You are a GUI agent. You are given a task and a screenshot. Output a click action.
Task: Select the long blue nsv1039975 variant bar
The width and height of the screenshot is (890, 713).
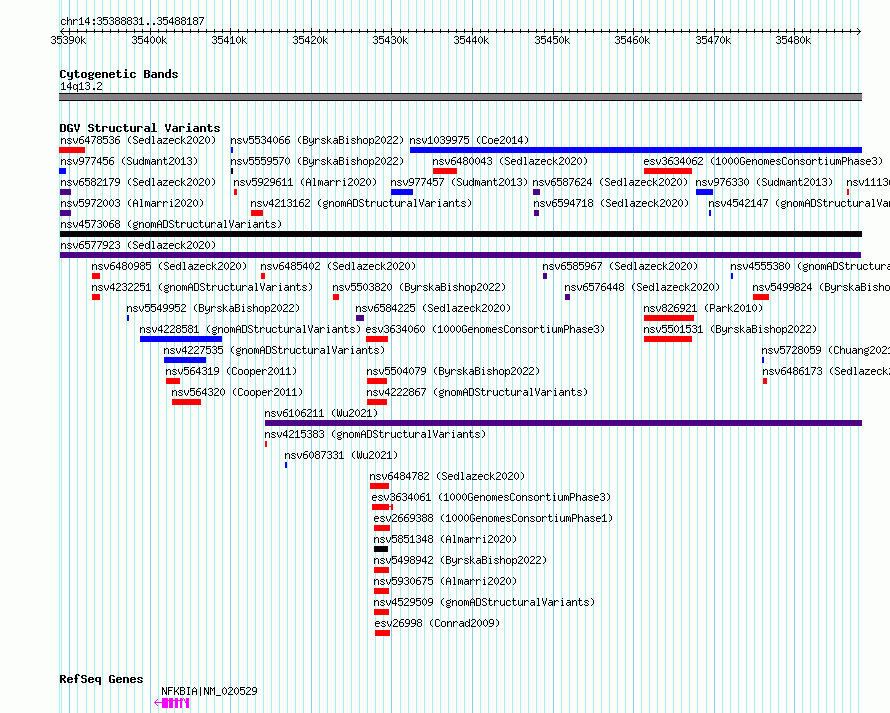pyautogui.click(x=636, y=150)
